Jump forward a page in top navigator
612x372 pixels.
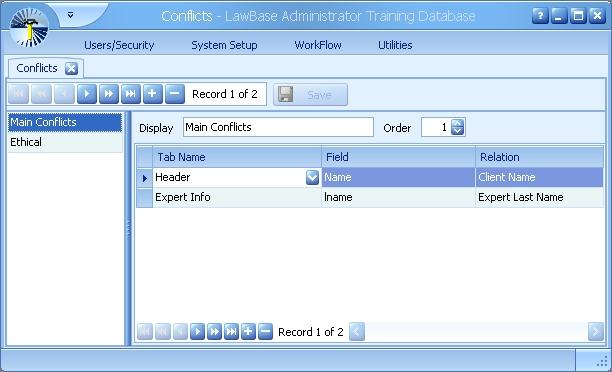coord(109,94)
